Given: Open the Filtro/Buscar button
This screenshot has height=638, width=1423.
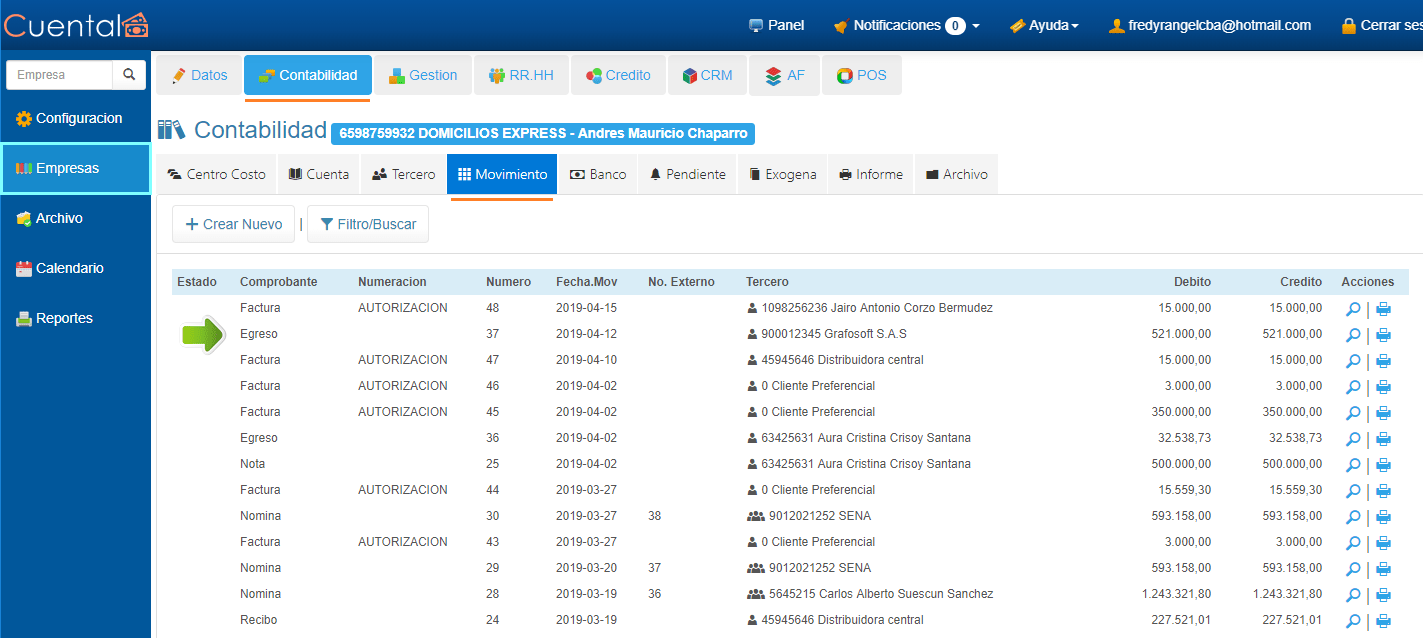Looking at the screenshot, I should [368, 224].
